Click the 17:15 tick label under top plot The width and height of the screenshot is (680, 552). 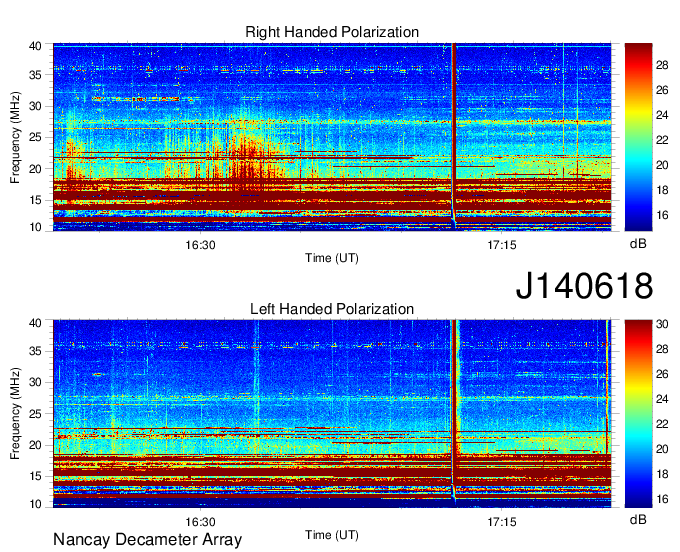(502, 245)
